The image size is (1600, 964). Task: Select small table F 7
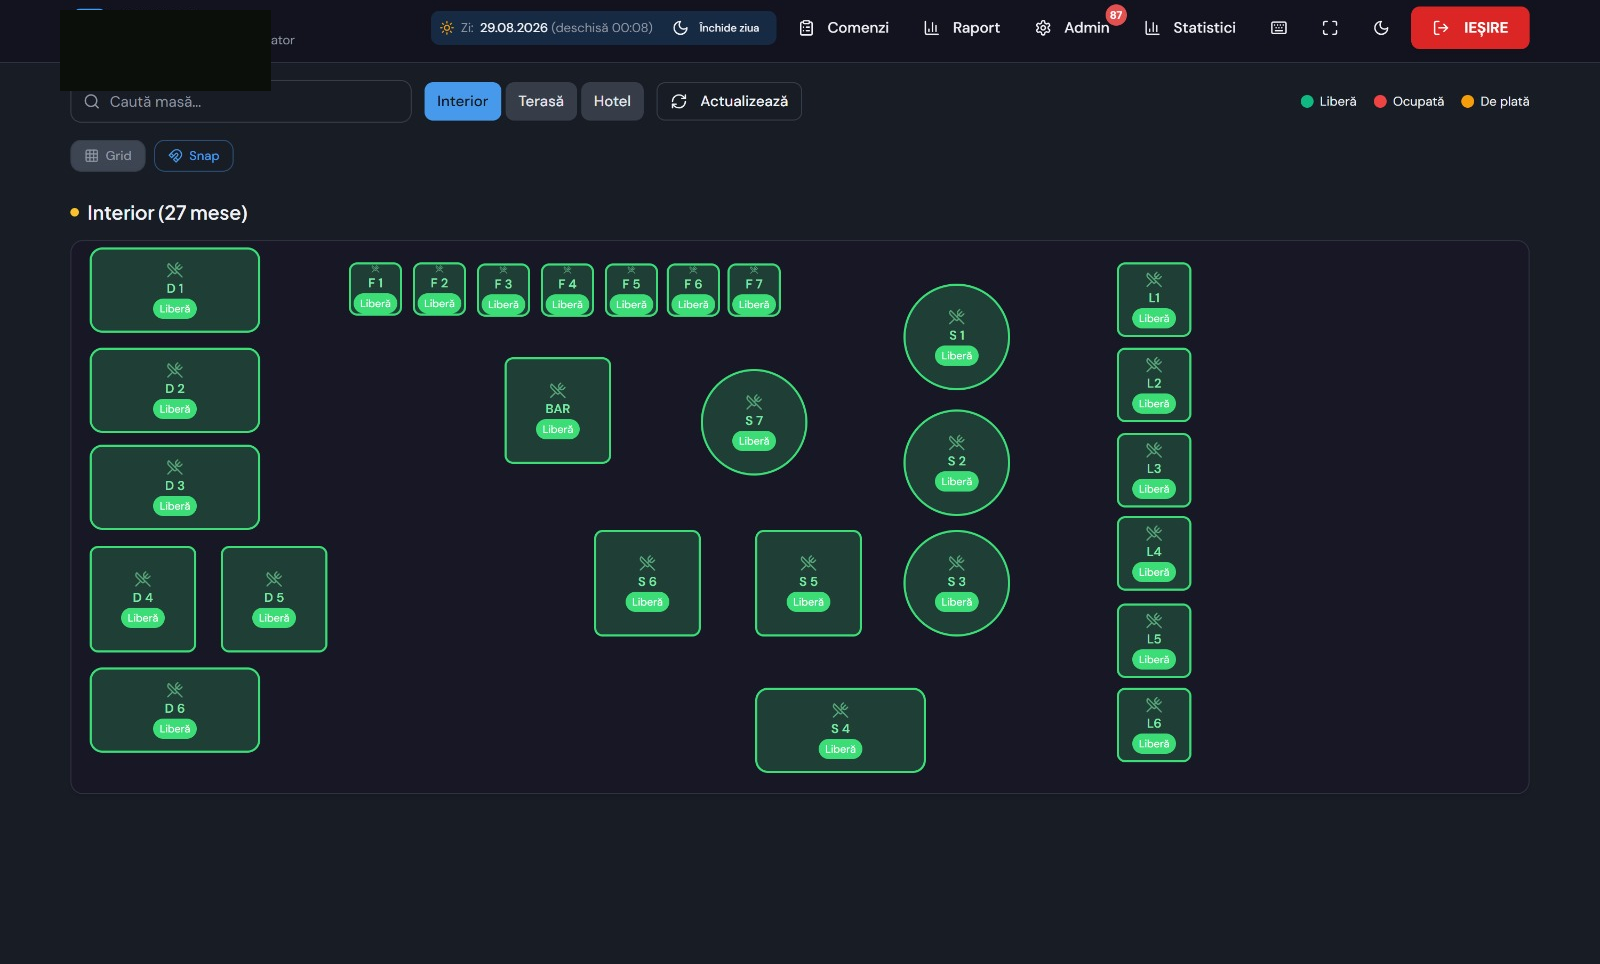(x=754, y=290)
